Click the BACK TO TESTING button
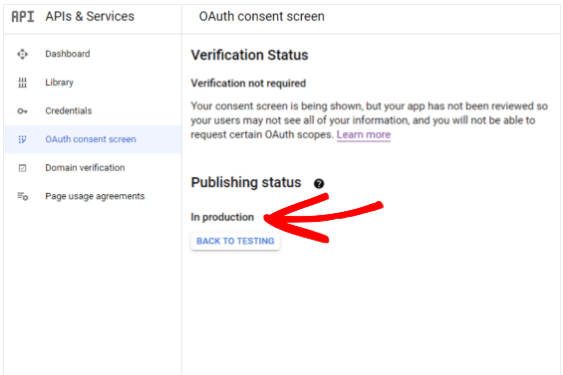 (x=235, y=241)
